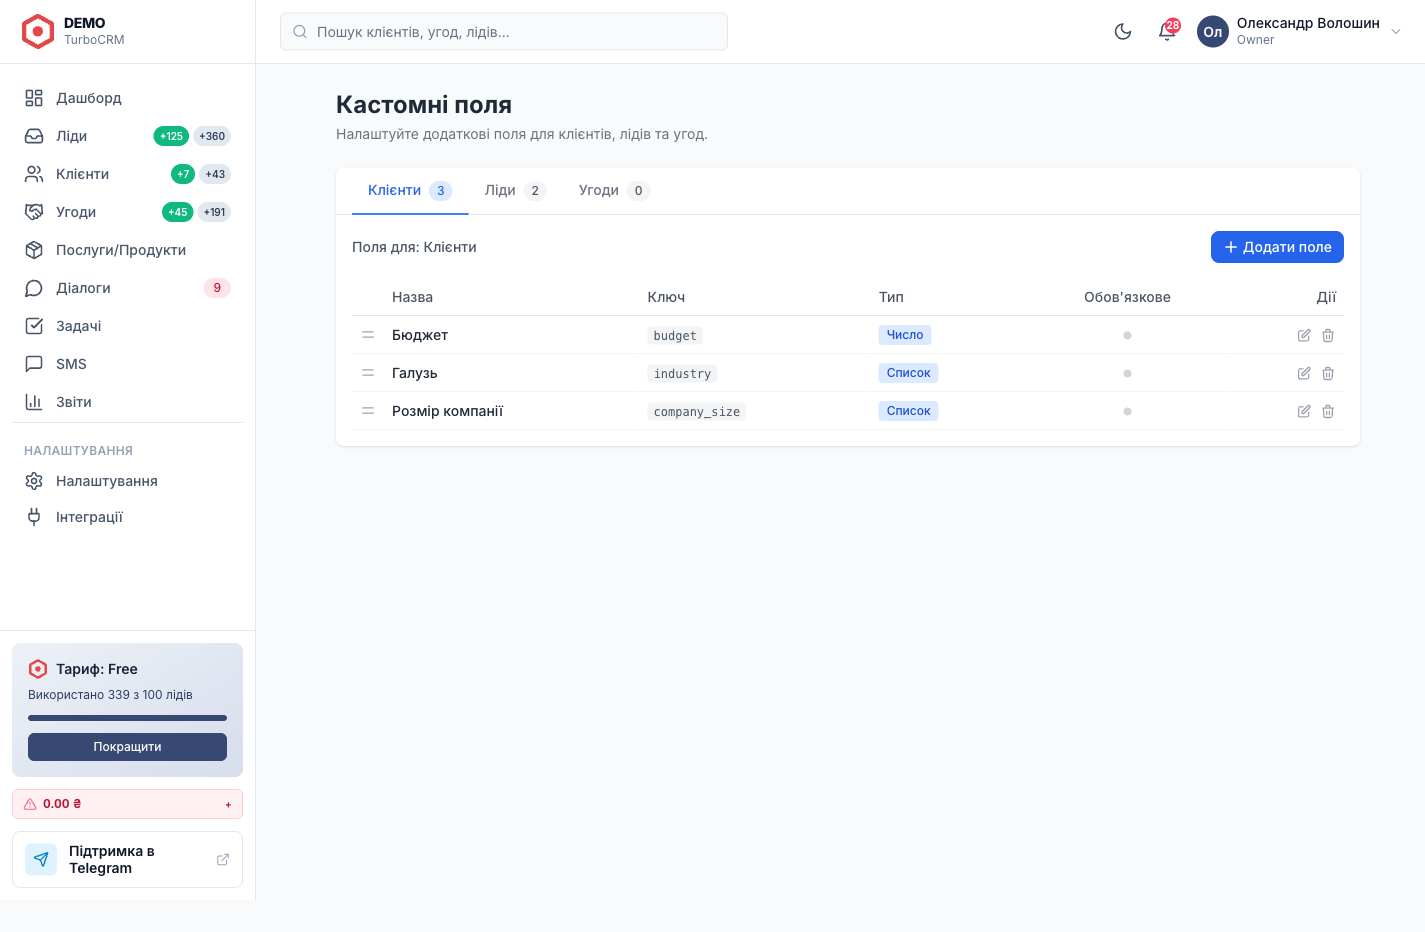The height and width of the screenshot is (932, 1425).
Task: Click the Покращити upgrade button
Action: click(127, 747)
